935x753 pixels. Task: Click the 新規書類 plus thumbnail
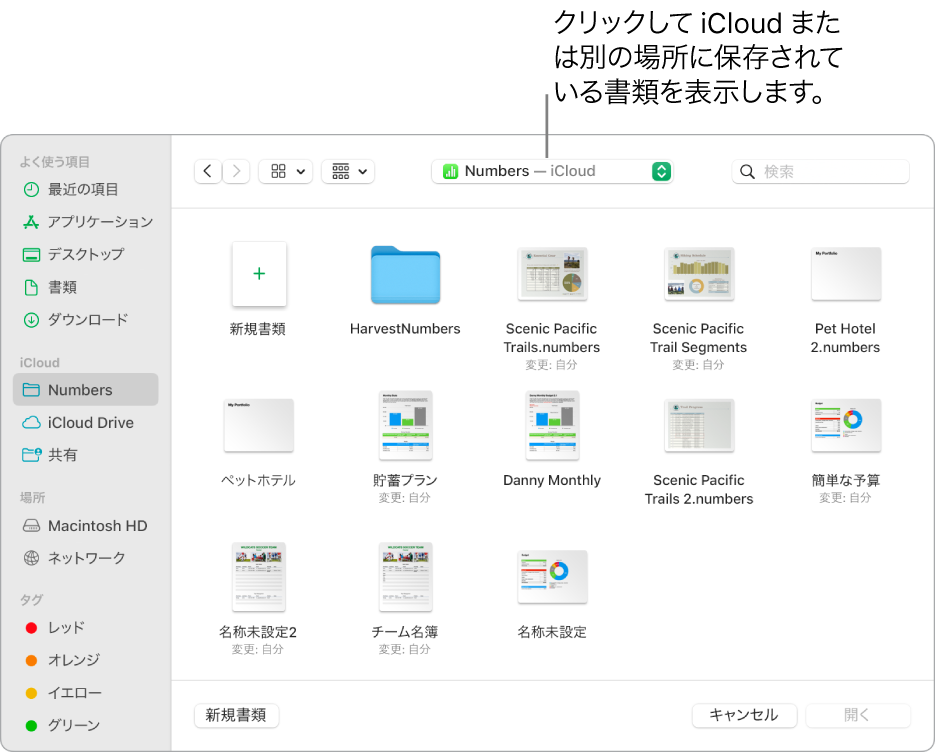[259, 274]
